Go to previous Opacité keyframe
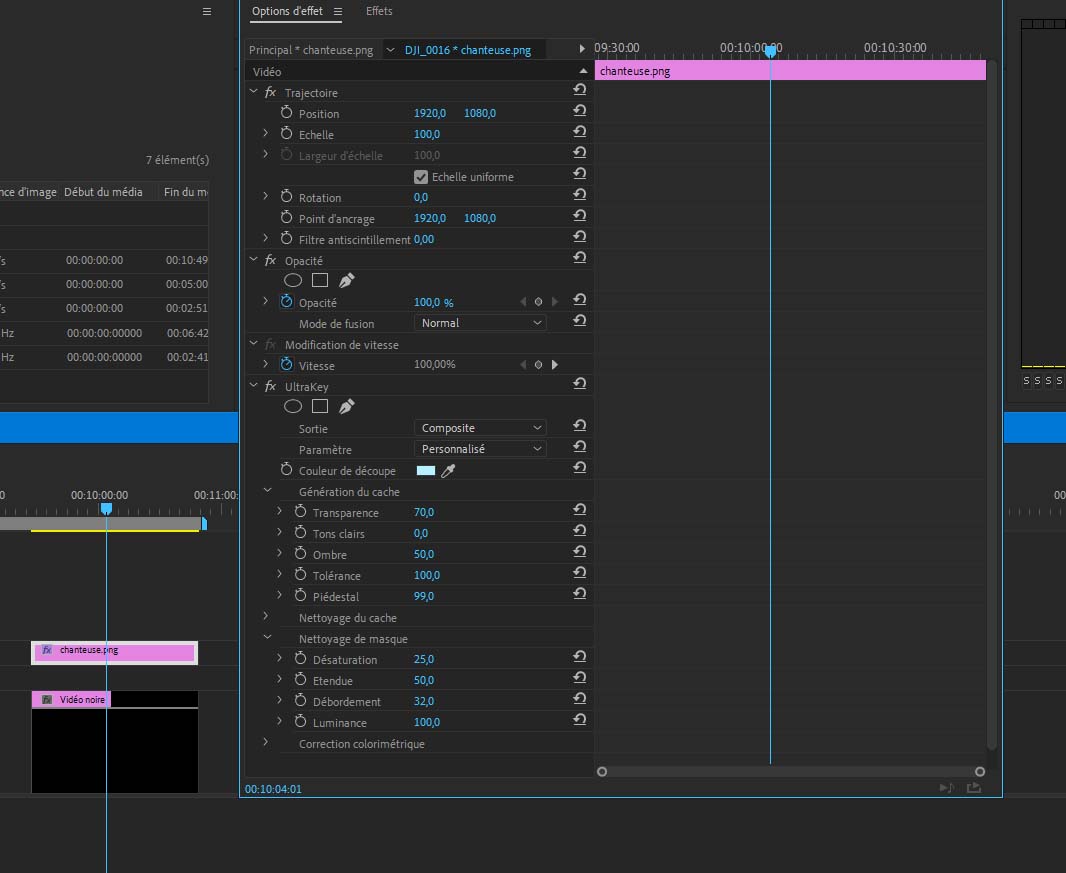 click(523, 302)
